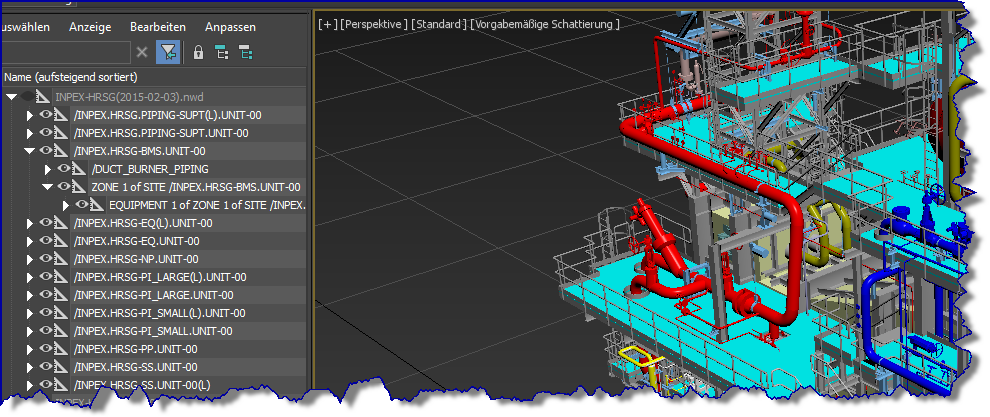Click type icon of ZONE 1 of SITE row
The width and height of the screenshot is (990, 417).
78,187
